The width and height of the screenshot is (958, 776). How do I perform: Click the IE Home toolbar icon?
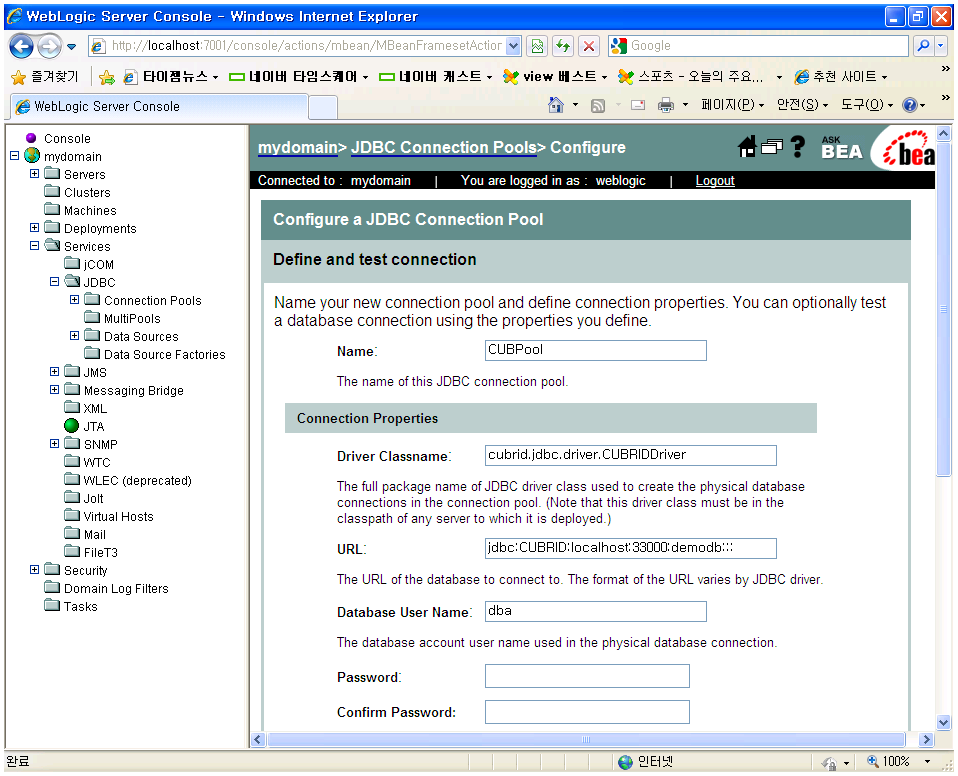555,105
